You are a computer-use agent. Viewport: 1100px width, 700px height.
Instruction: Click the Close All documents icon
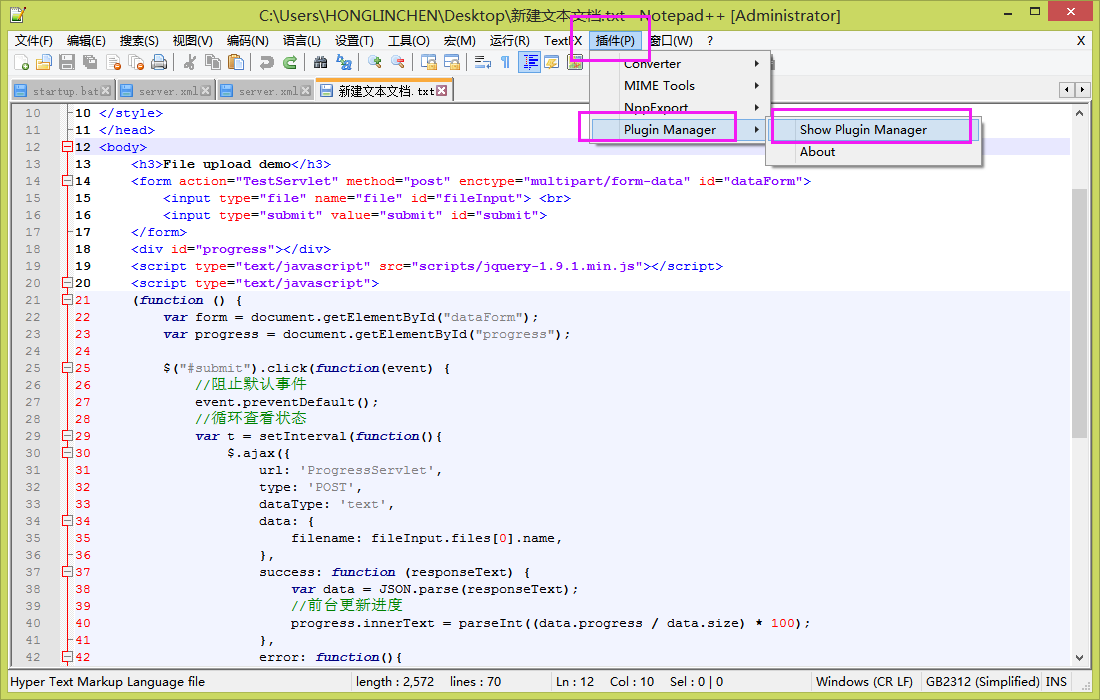136,63
